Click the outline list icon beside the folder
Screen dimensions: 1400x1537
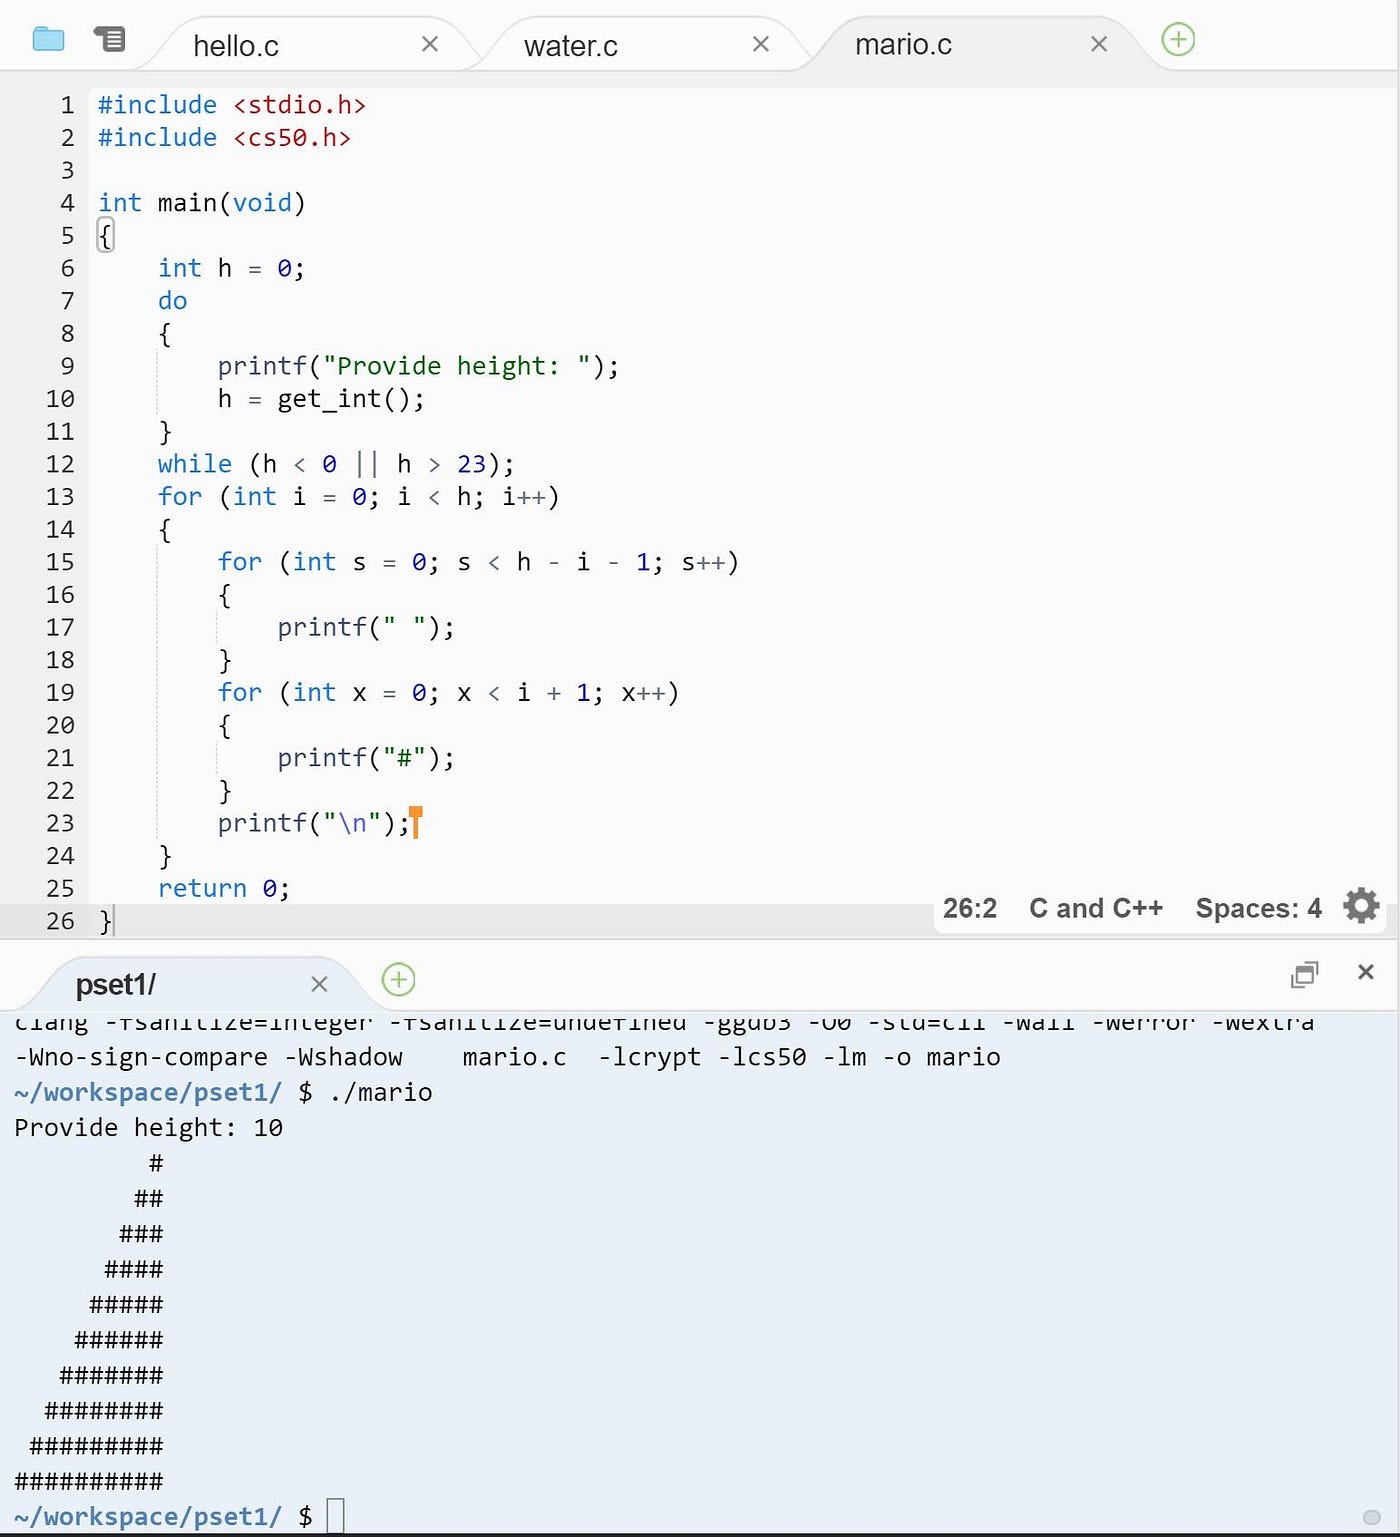[109, 39]
